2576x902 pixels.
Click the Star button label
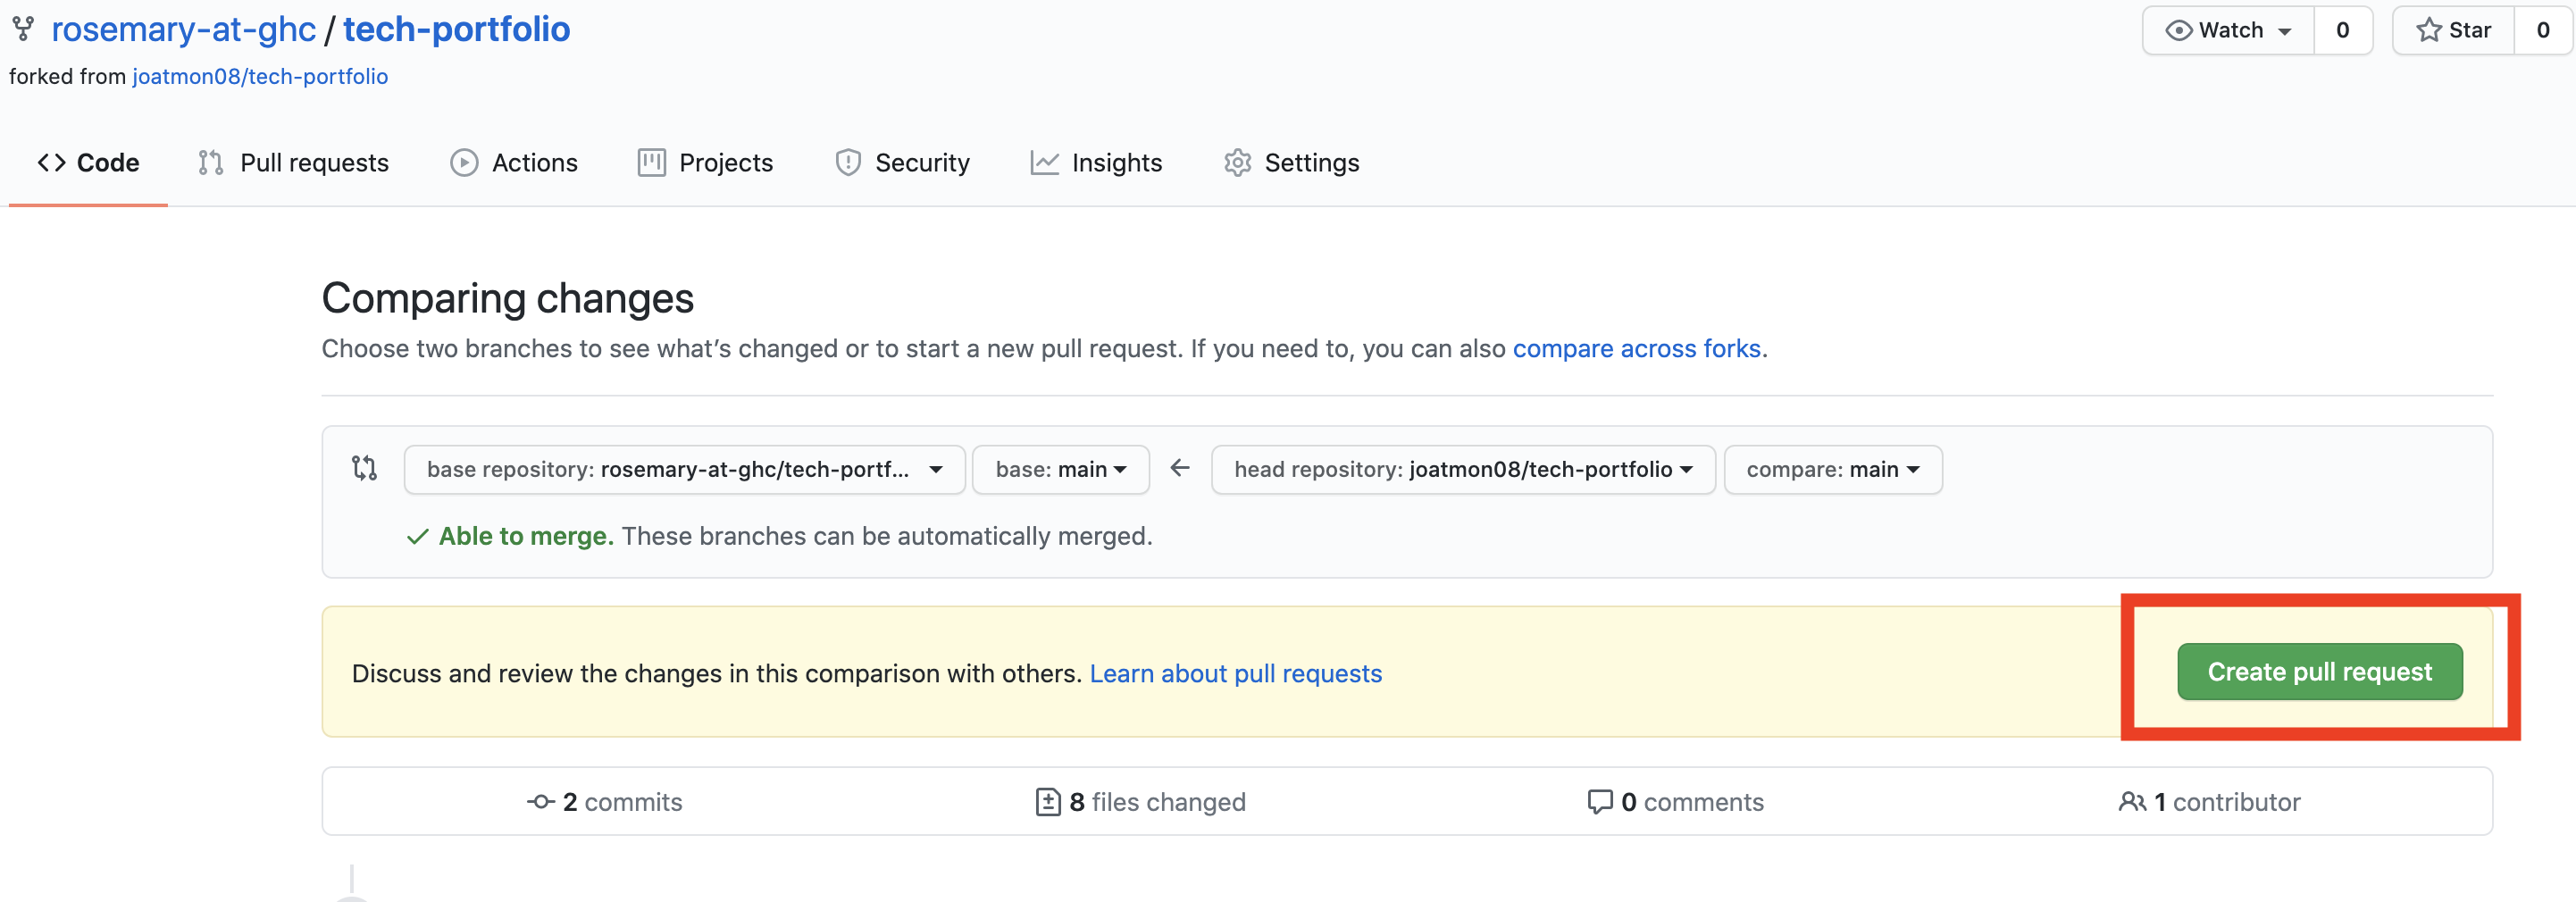(x=2469, y=30)
